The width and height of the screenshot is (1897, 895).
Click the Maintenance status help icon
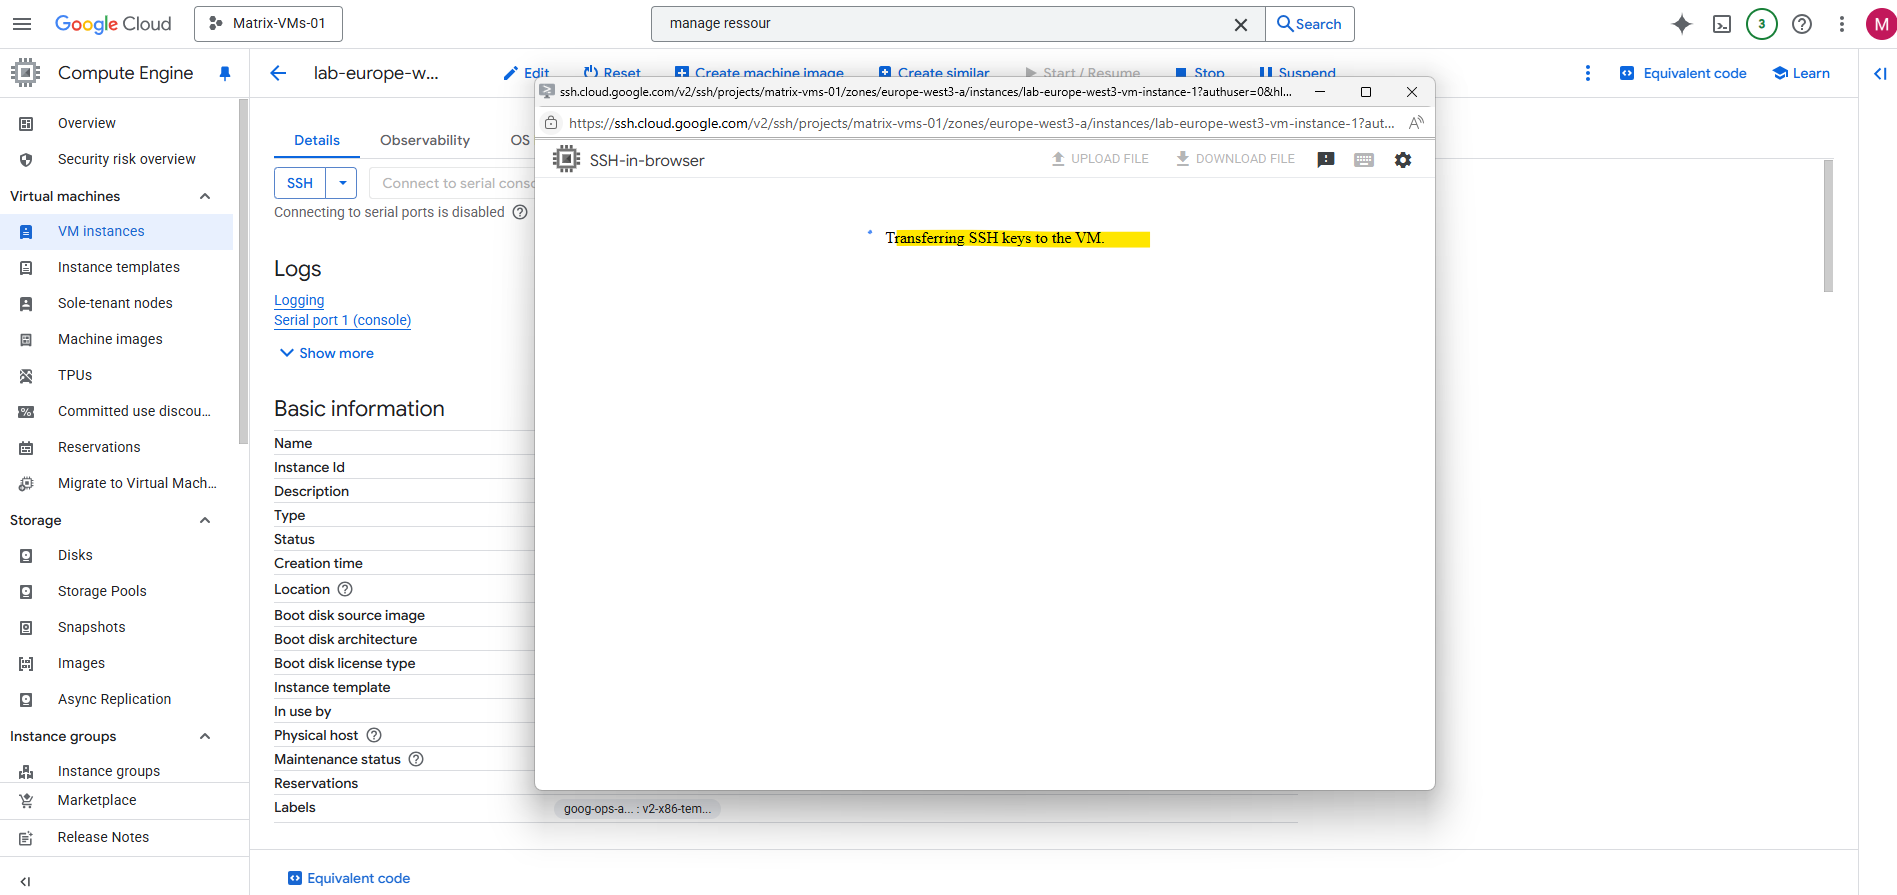[x=416, y=759]
